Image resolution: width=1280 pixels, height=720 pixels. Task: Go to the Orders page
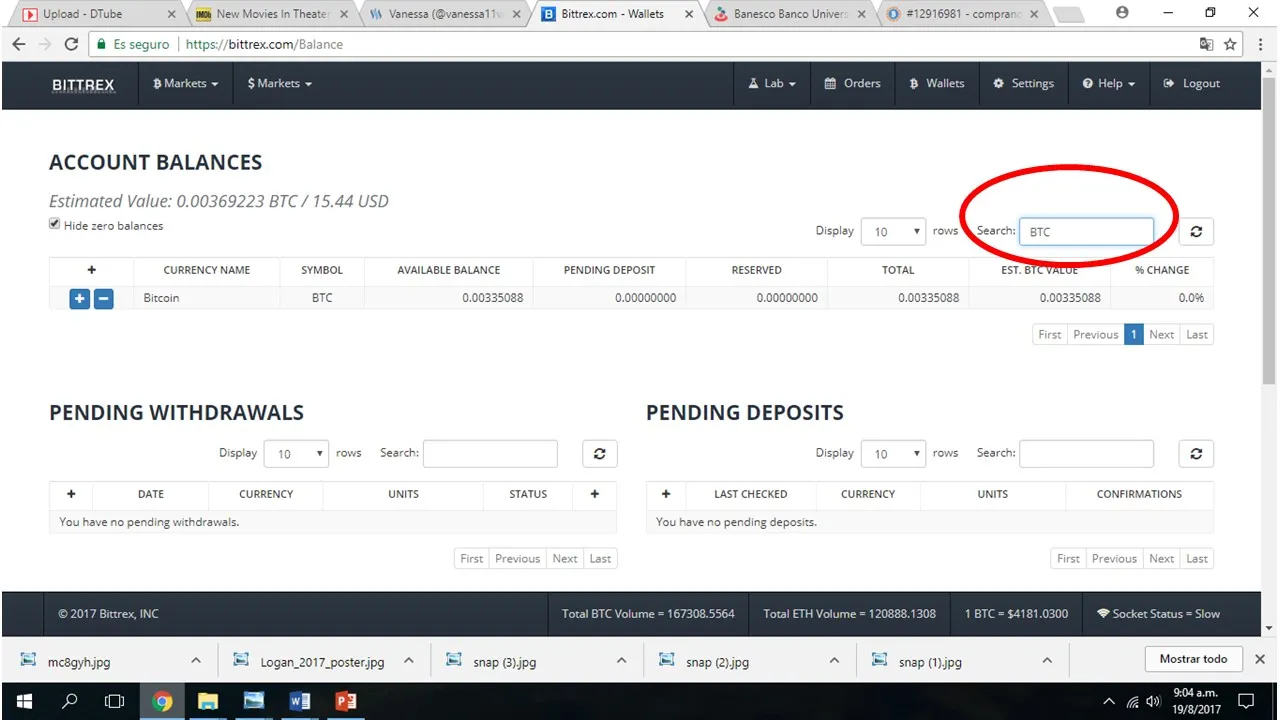[x=852, y=84]
